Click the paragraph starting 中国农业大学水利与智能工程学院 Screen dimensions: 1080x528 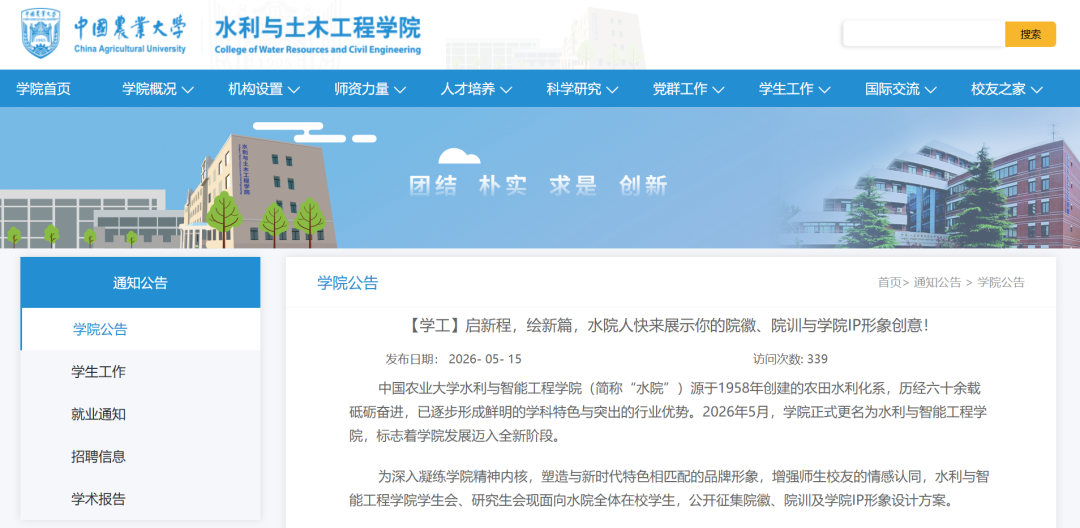point(669,412)
